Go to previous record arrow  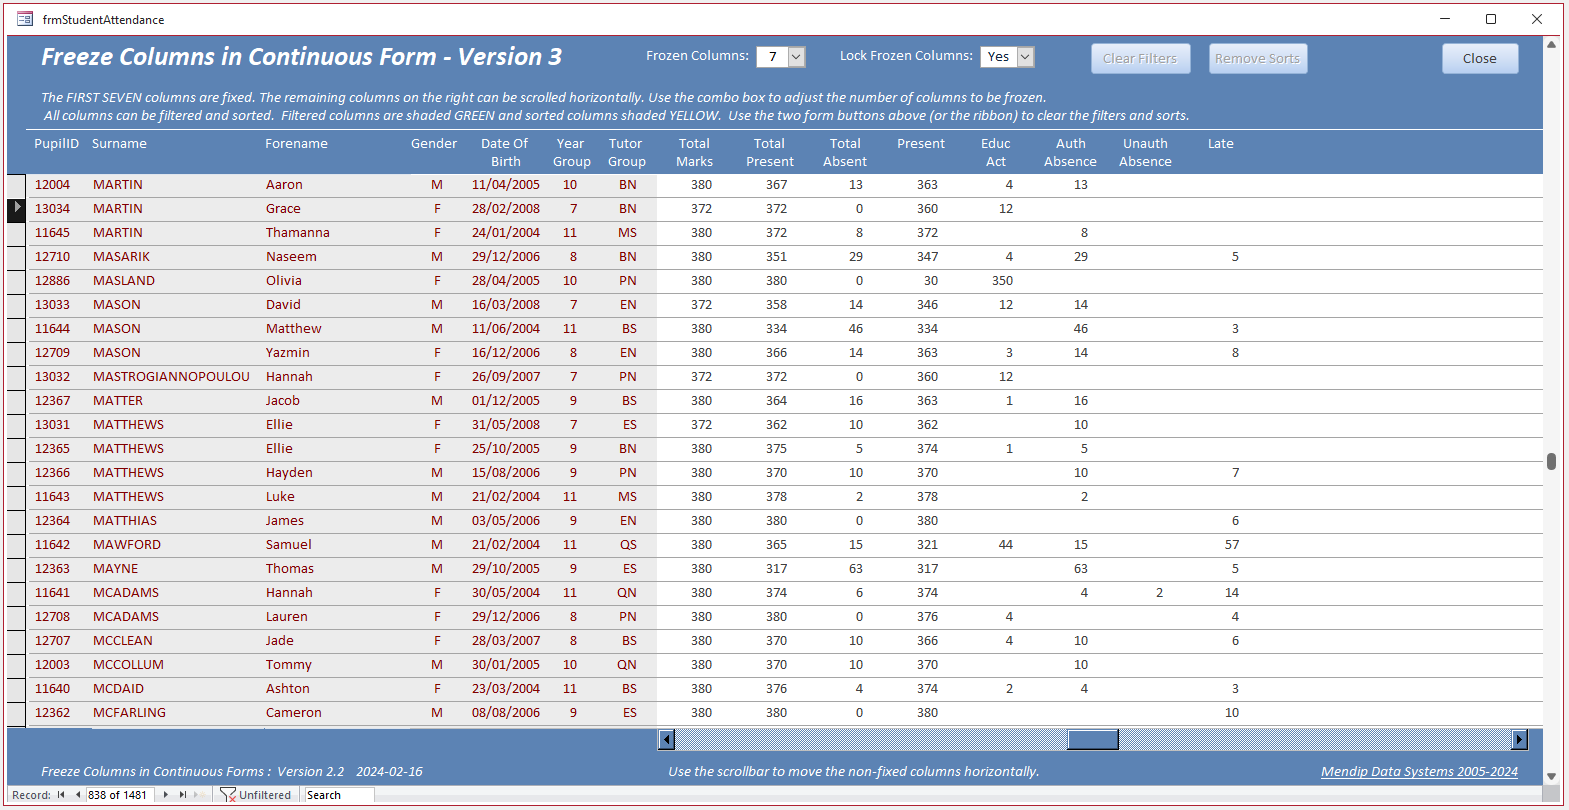click(x=78, y=795)
